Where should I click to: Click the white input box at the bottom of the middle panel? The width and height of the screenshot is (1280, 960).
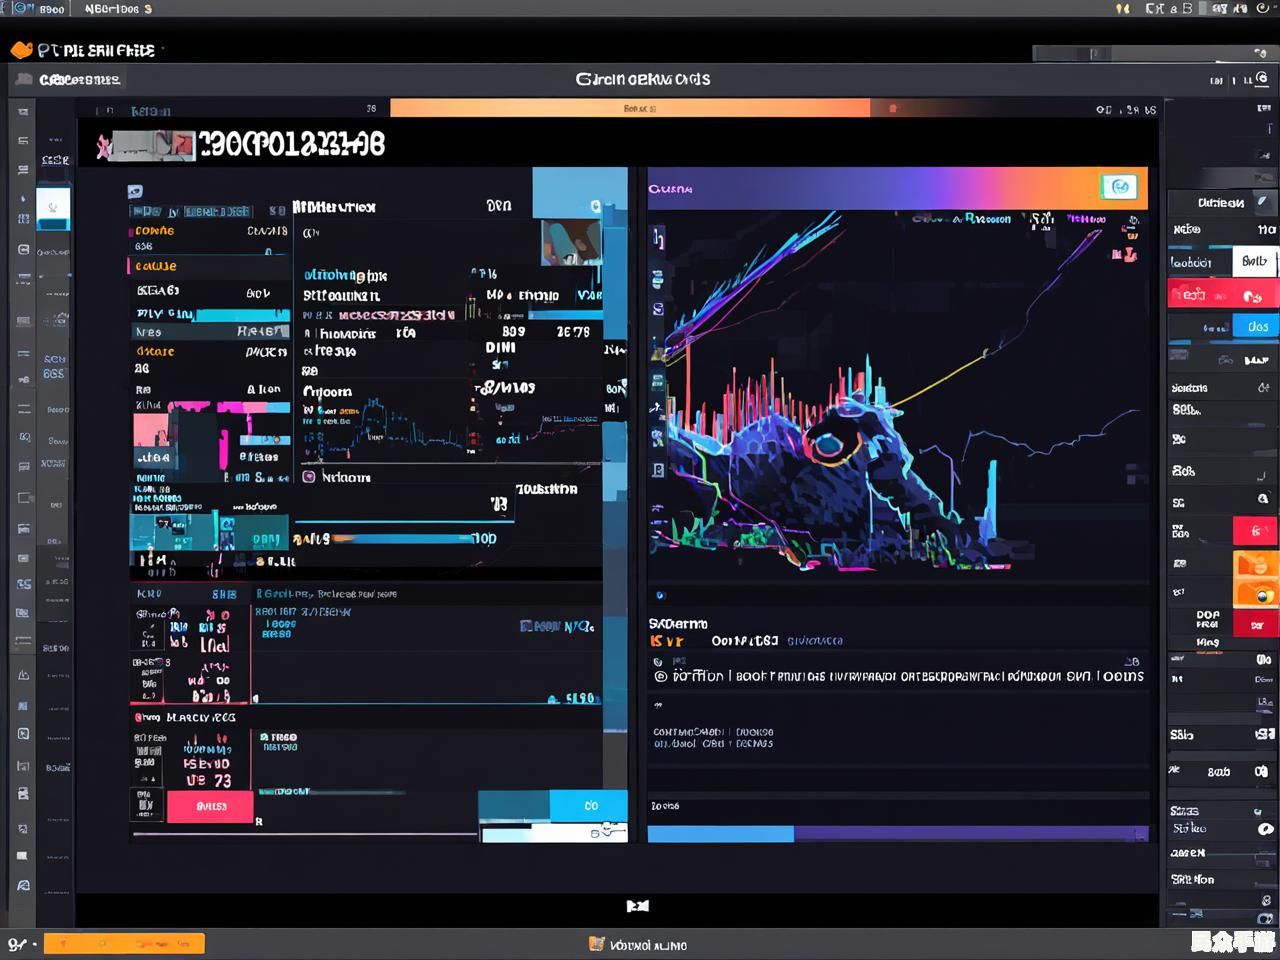coord(554,832)
